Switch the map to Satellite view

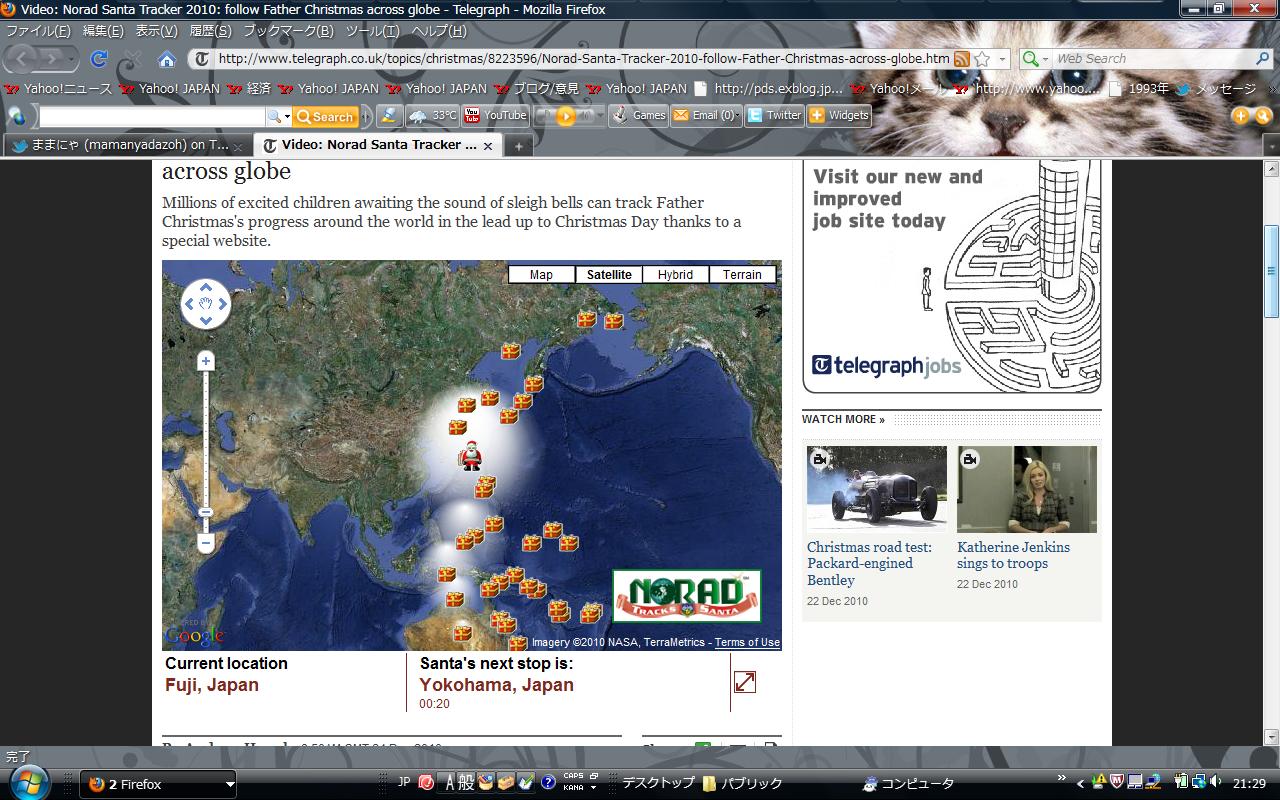pos(609,274)
